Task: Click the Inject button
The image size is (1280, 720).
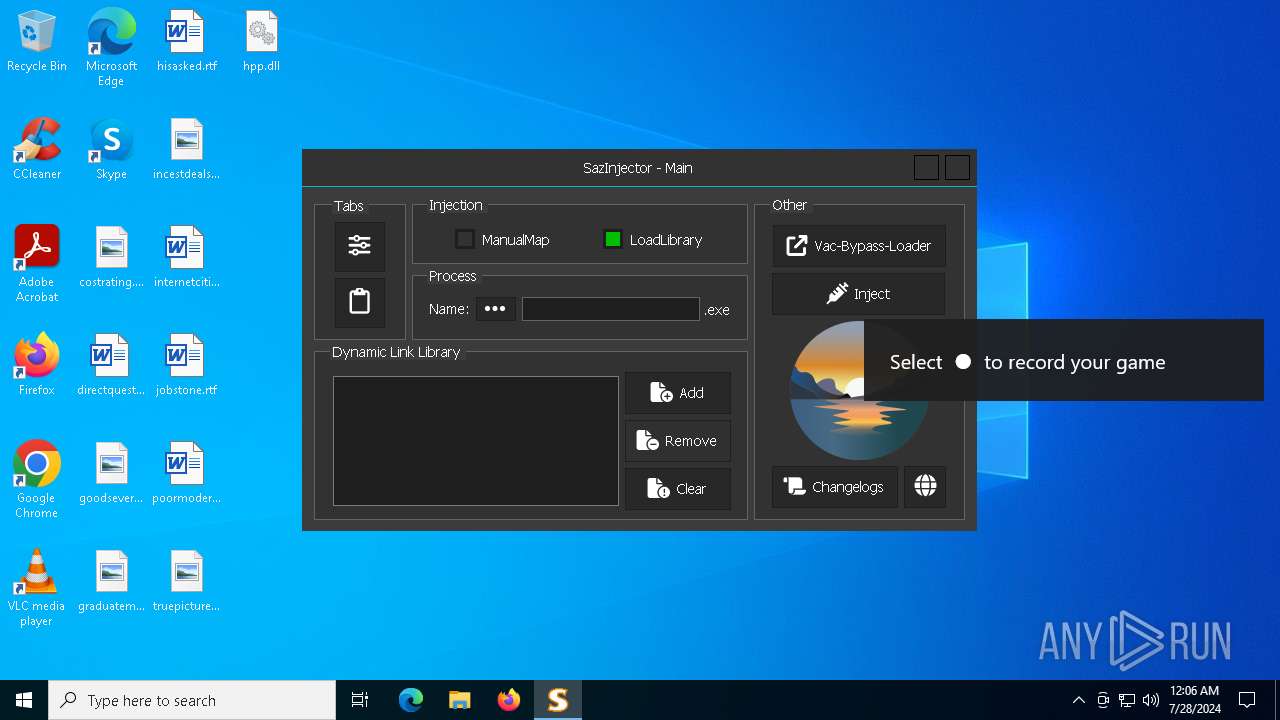Action: click(x=858, y=294)
